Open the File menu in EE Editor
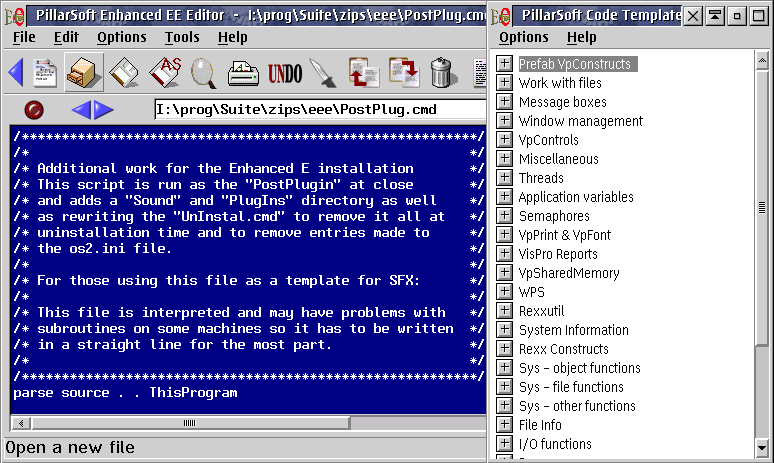 pos(24,38)
